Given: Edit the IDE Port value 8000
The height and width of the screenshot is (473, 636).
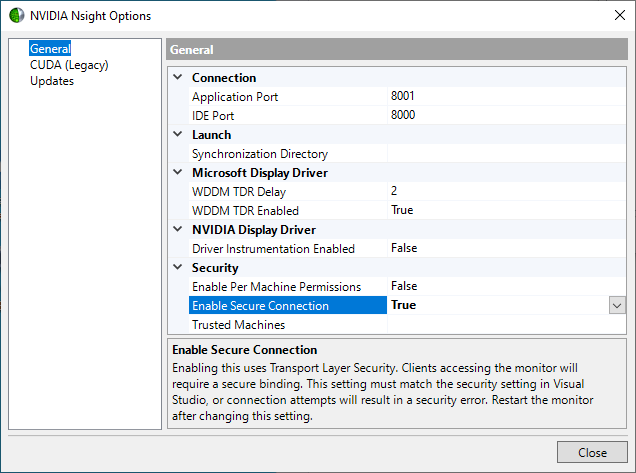Looking at the screenshot, I should coord(506,115).
